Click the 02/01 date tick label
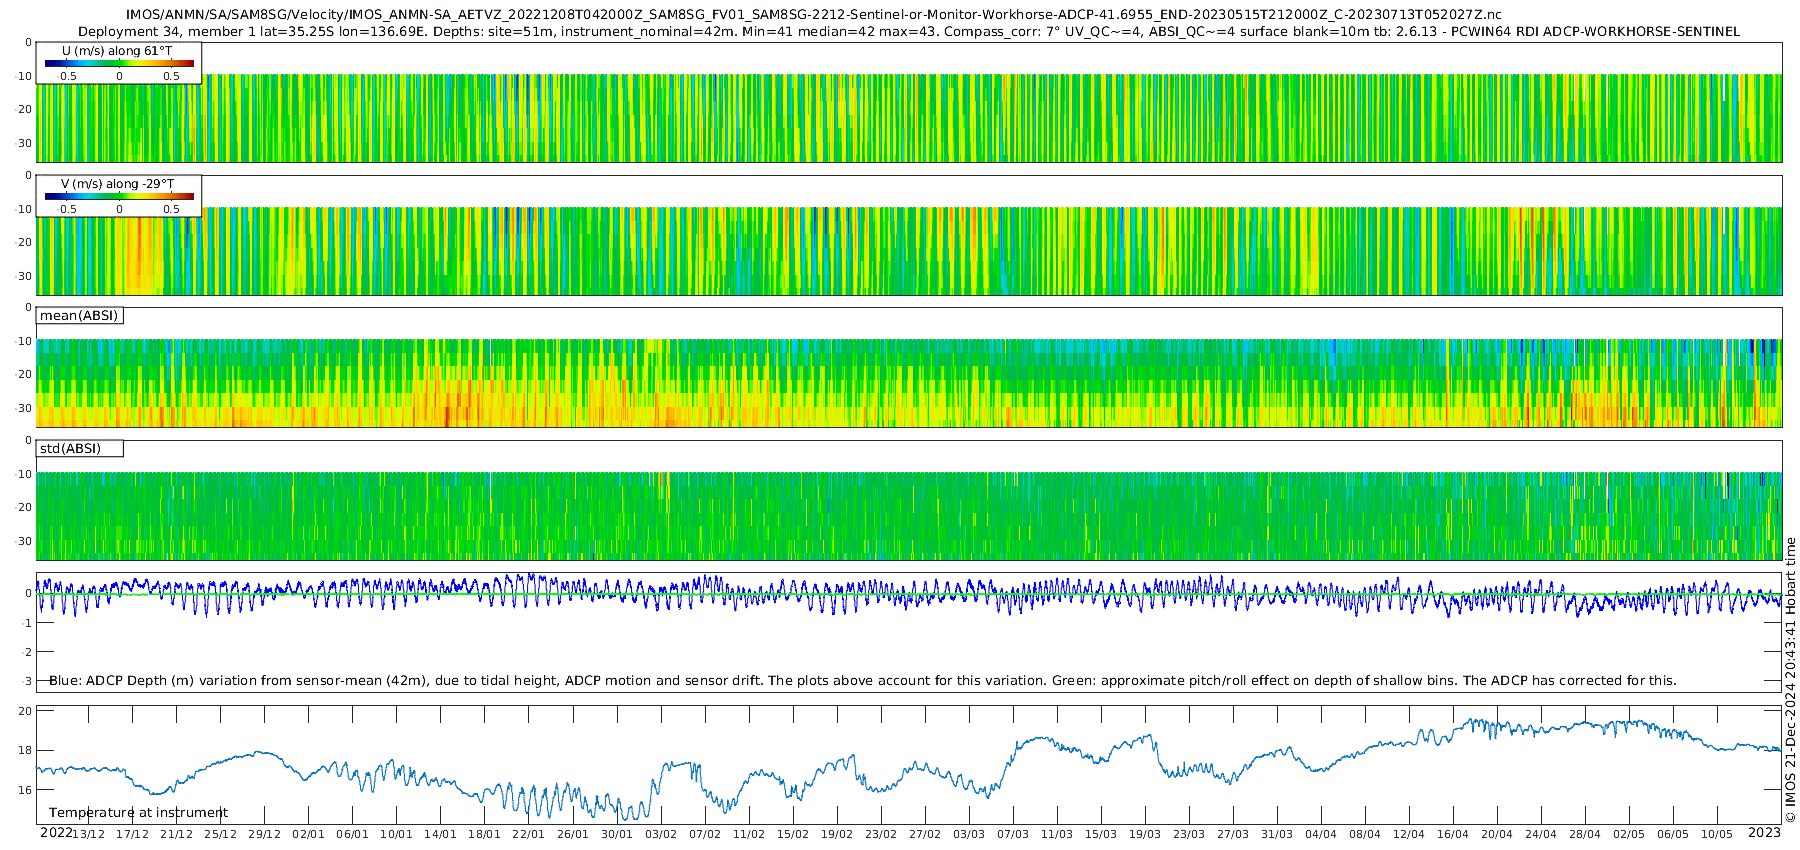This screenshot has height=850, width=1800. click(x=308, y=835)
